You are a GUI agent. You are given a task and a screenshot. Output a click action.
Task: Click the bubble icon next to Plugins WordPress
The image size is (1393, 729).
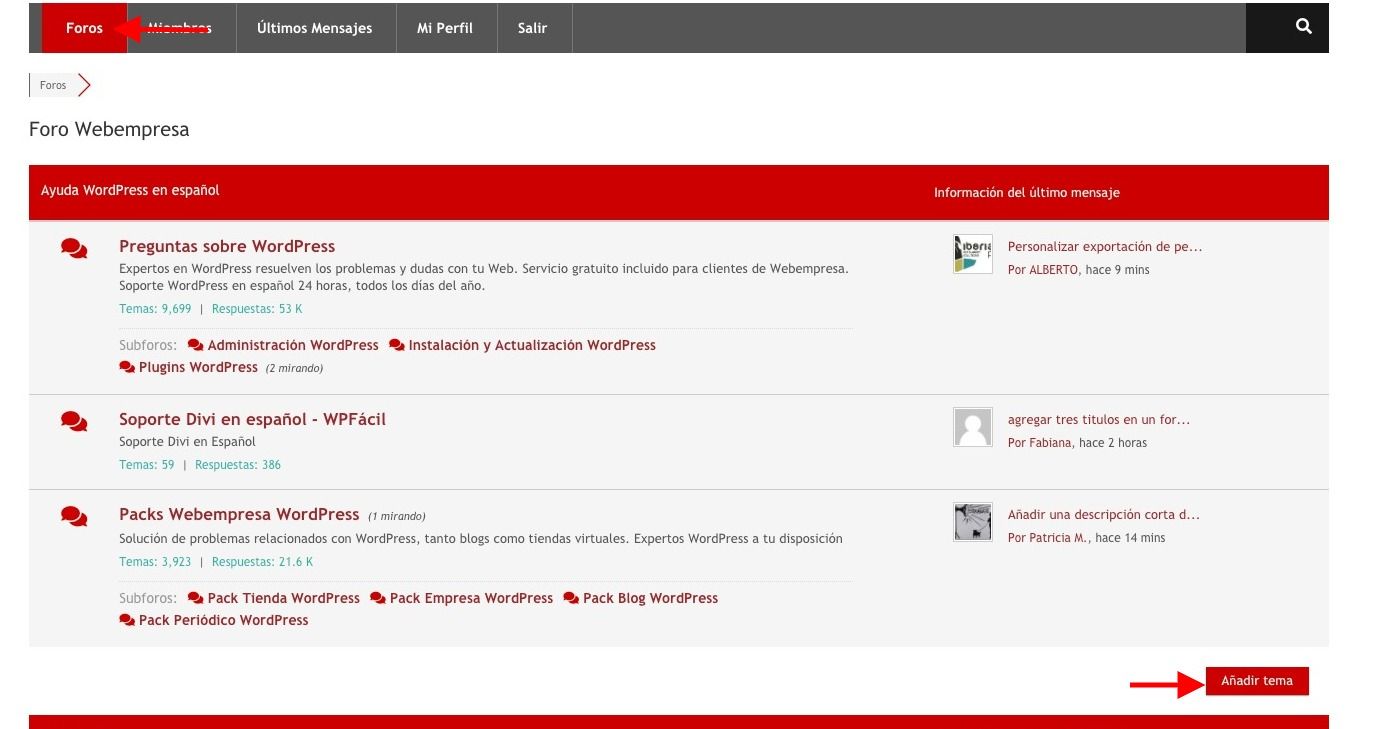coord(127,367)
